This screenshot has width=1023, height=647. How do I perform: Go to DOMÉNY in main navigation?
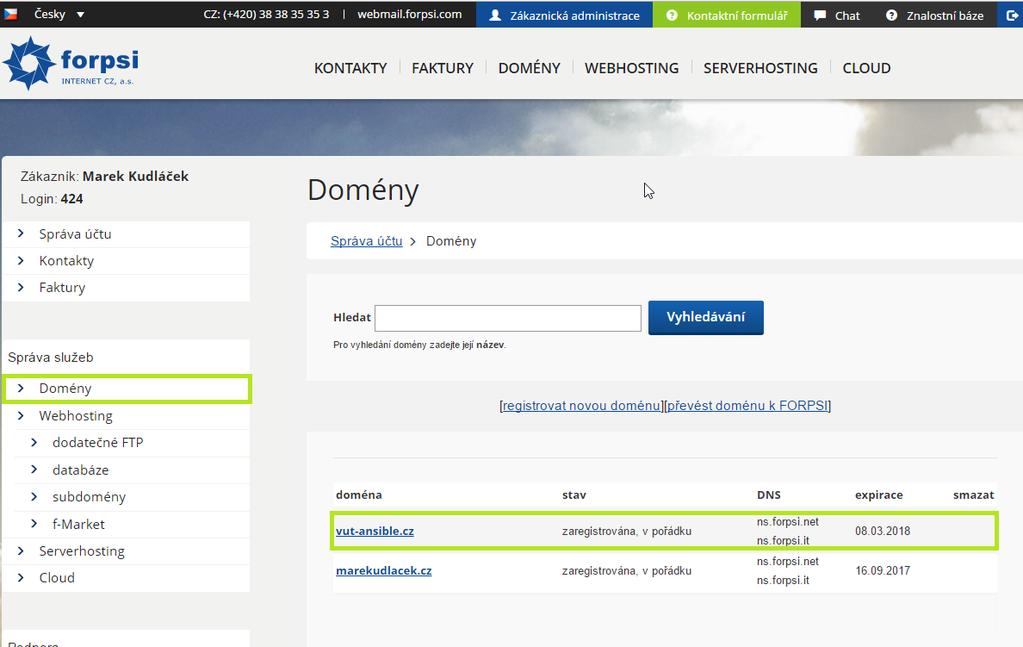529,68
